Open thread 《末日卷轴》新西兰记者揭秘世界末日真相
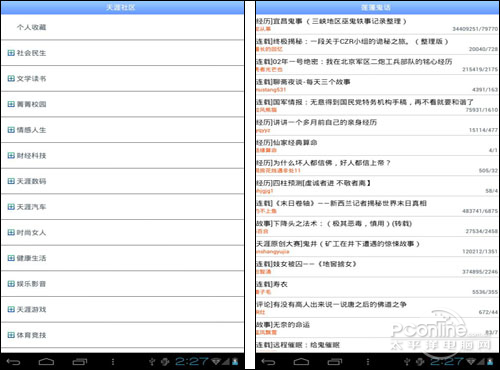Viewport: 500px width, 370px height. (x=377, y=207)
